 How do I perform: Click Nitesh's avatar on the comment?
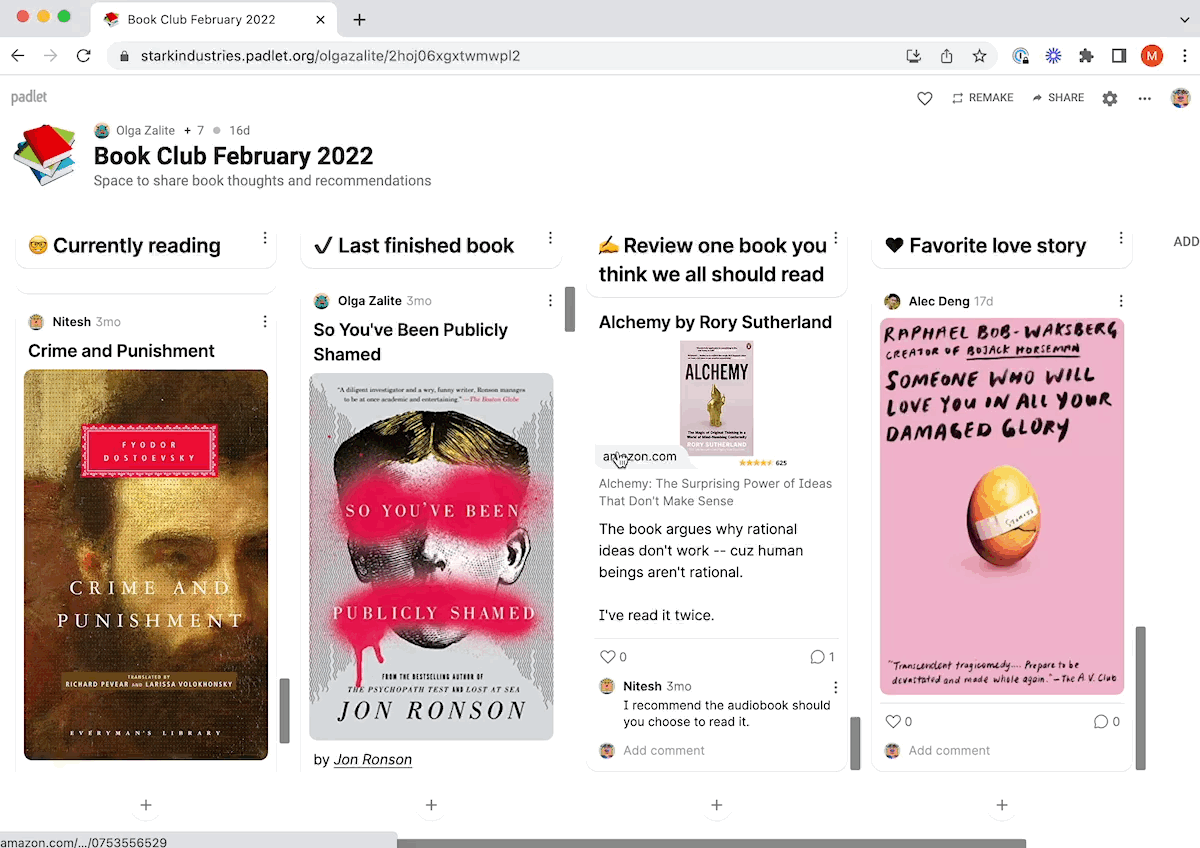(x=607, y=686)
